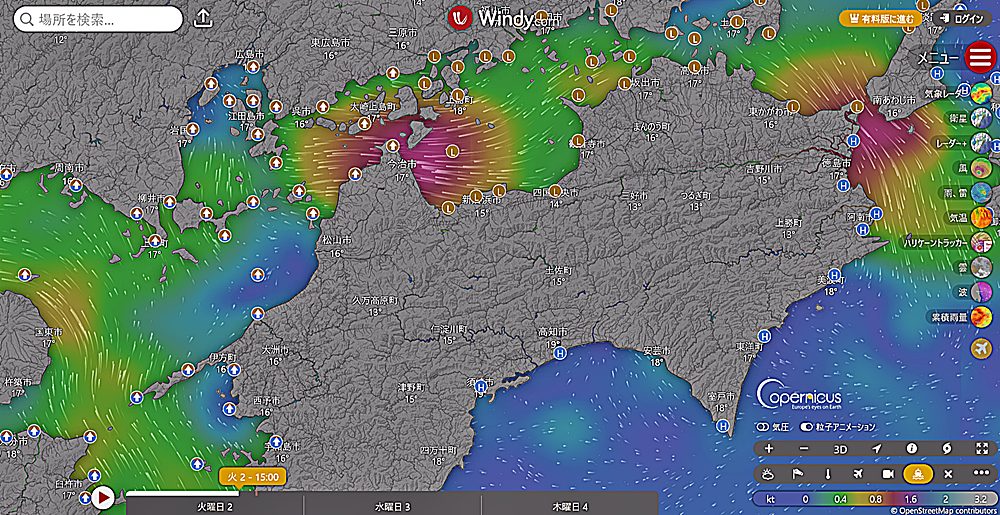Select 水曜日 3 on the timeline

pyautogui.click(x=393, y=506)
